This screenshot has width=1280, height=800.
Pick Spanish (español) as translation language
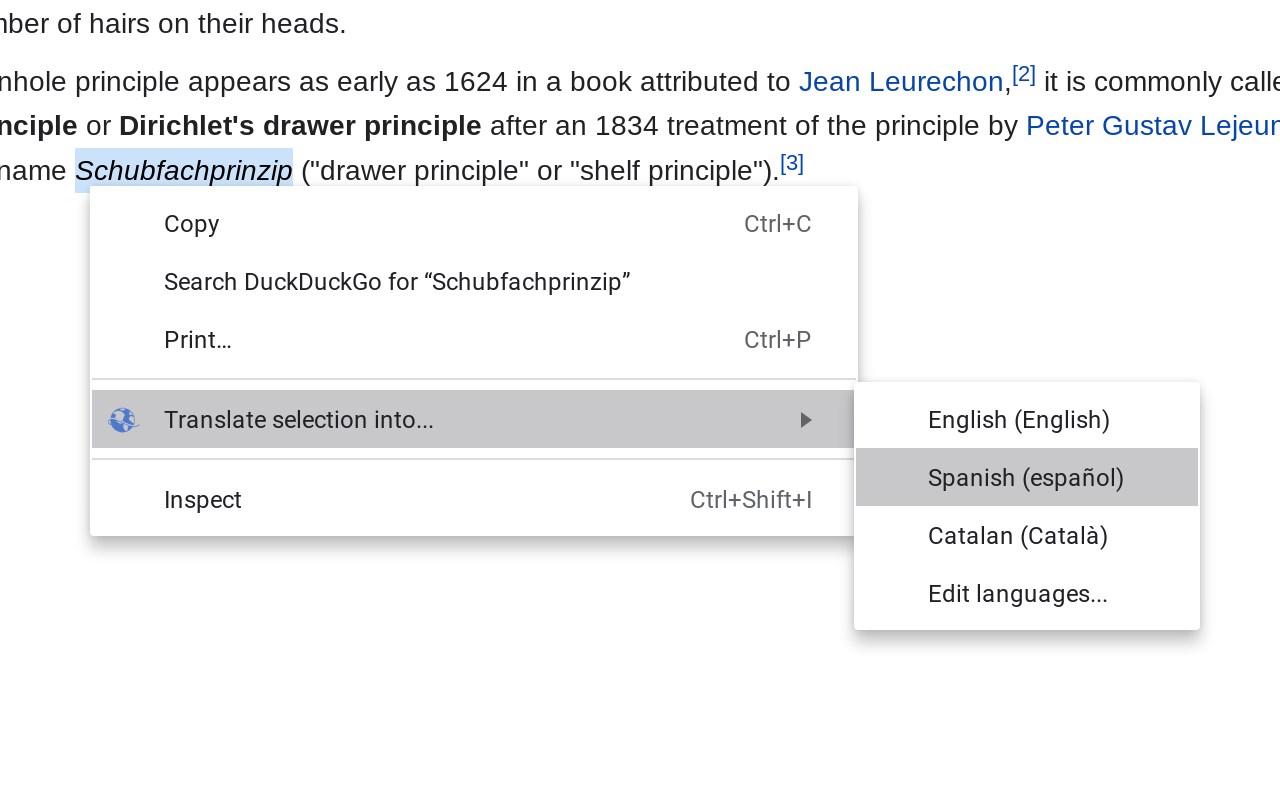[x=1026, y=478]
